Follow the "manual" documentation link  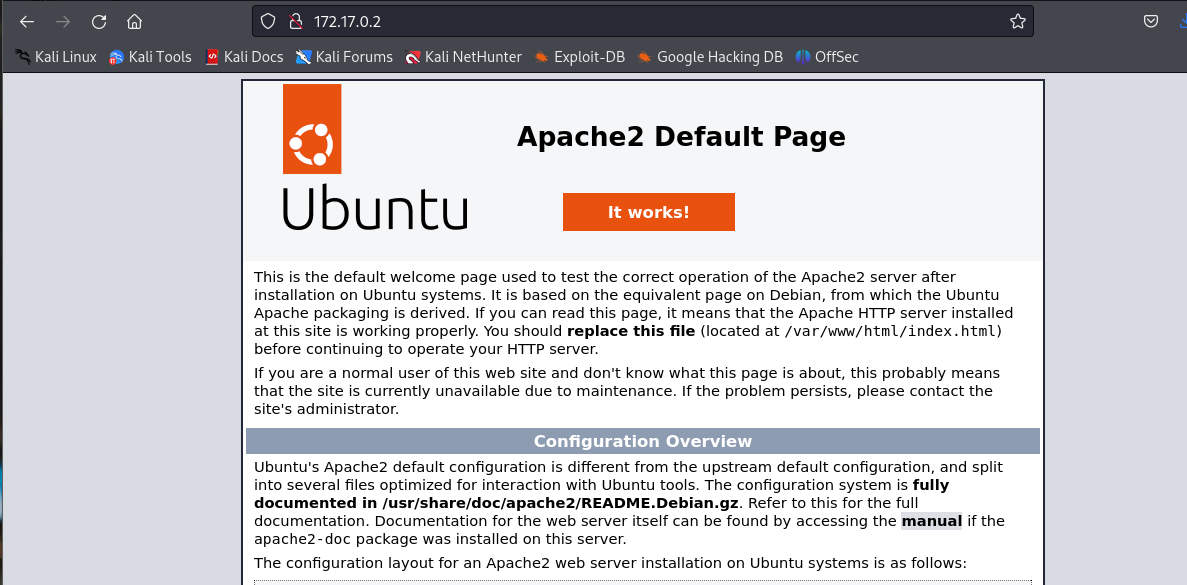[931, 521]
